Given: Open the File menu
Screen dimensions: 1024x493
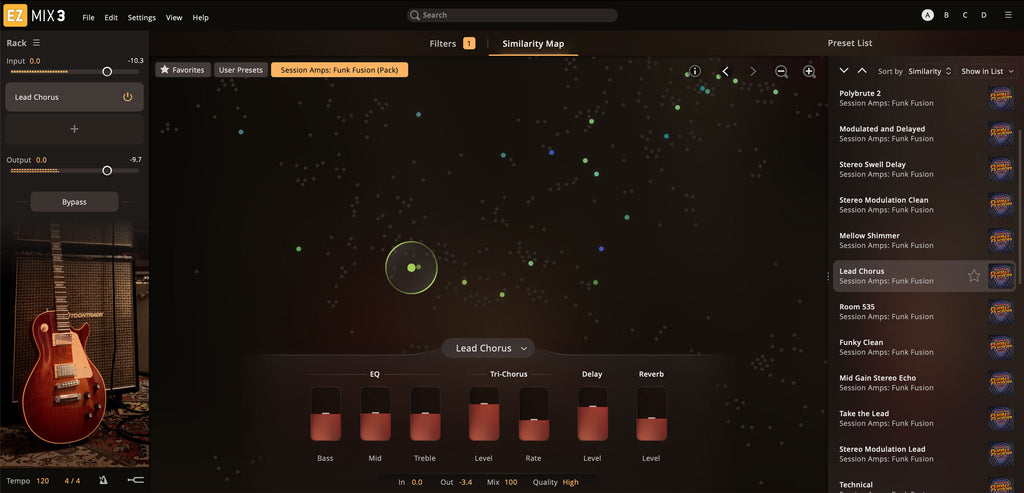Looking at the screenshot, I should point(88,18).
